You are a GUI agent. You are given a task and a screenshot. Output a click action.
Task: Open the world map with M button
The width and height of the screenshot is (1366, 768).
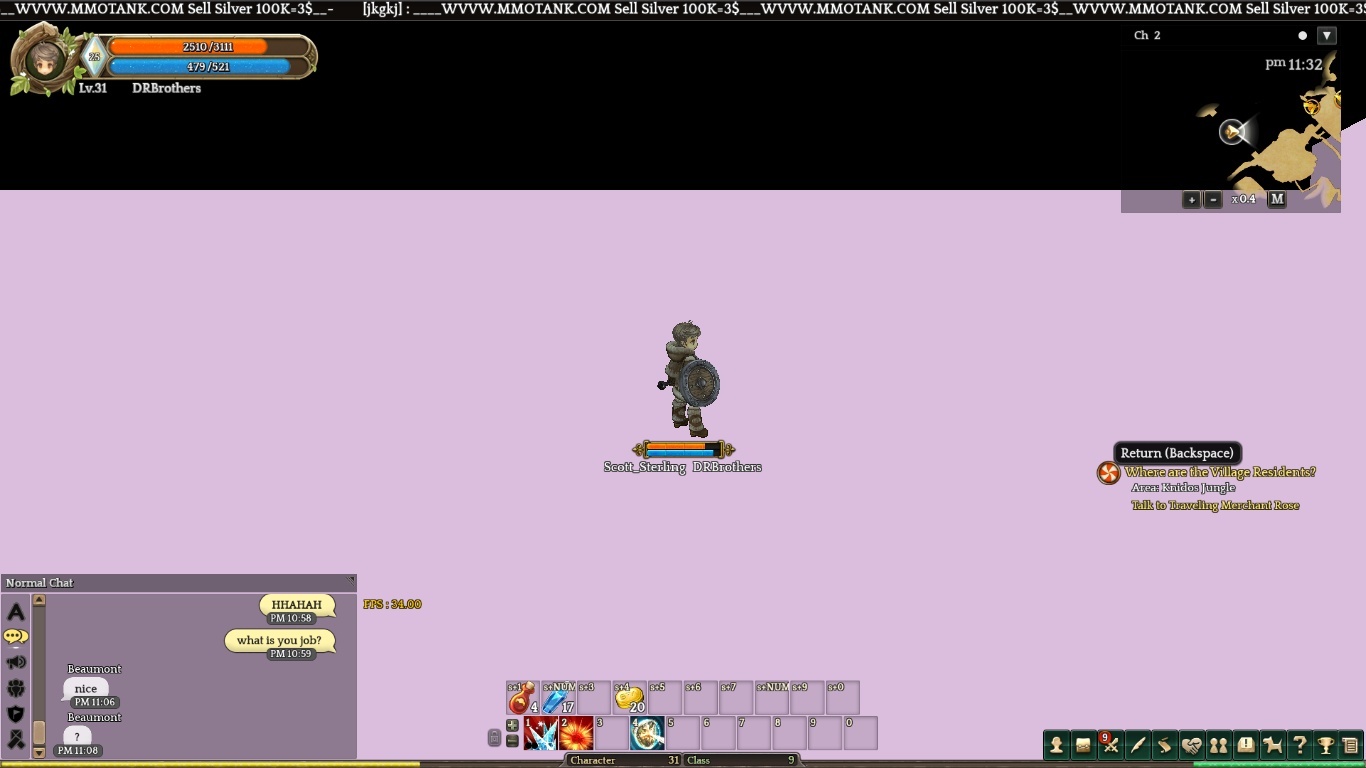(1277, 199)
